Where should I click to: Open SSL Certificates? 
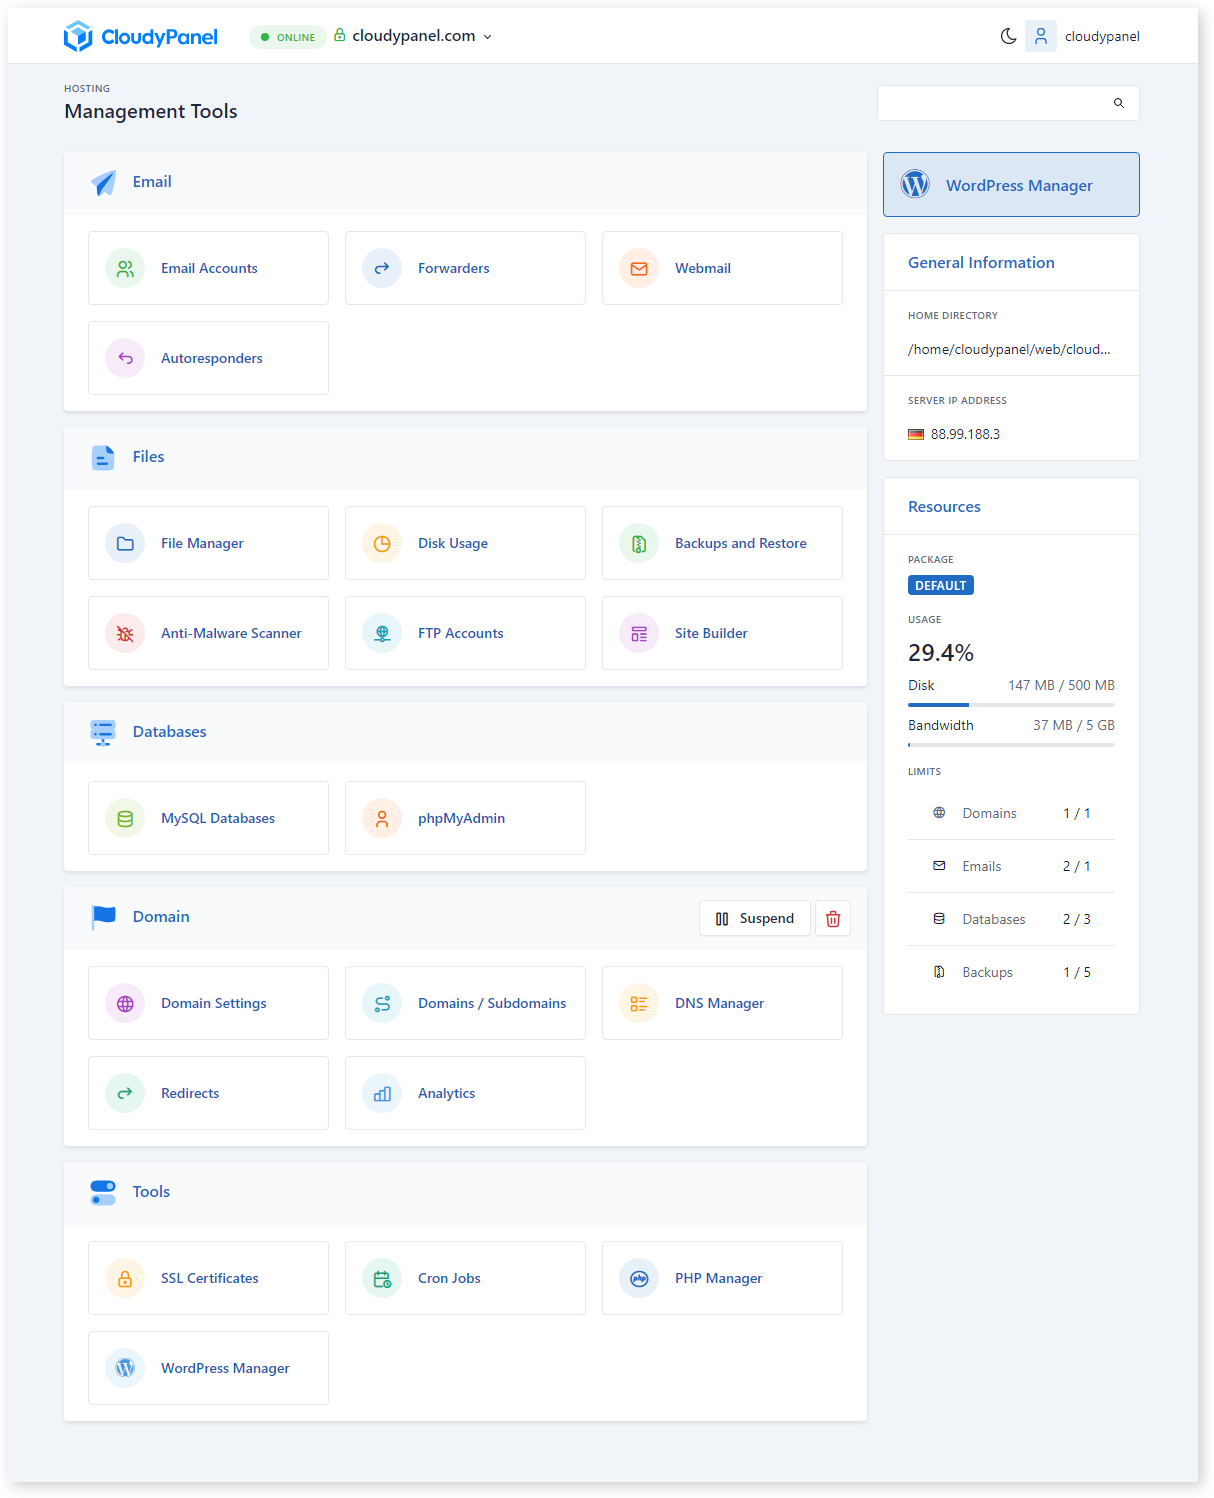(208, 1278)
